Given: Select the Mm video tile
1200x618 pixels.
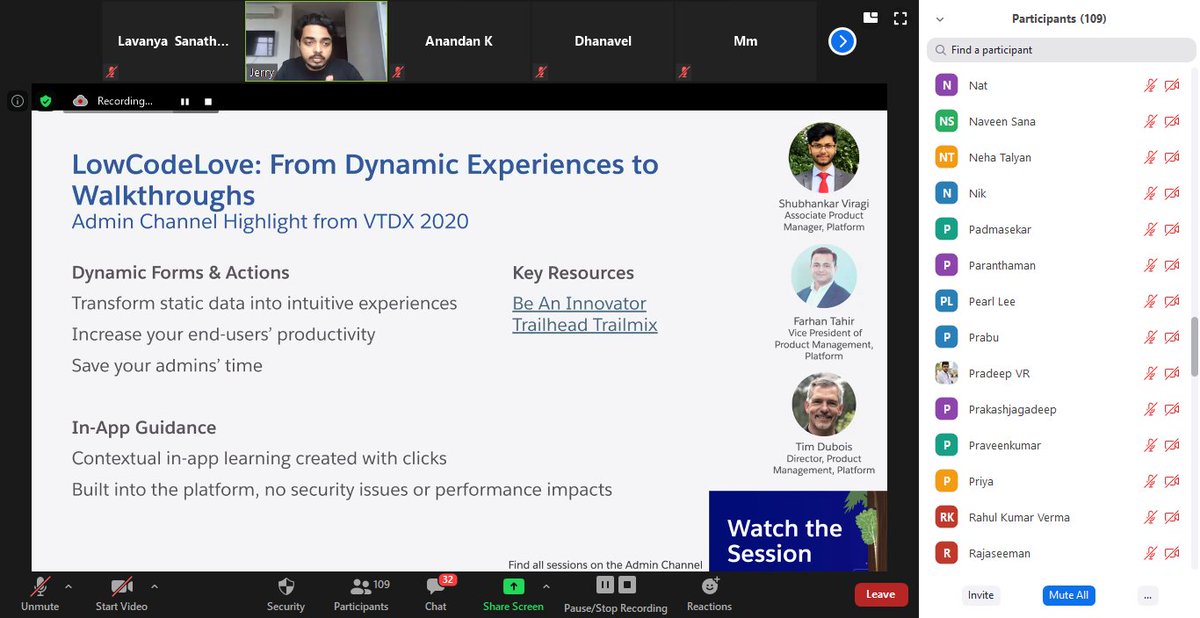Looking at the screenshot, I should point(745,41).
